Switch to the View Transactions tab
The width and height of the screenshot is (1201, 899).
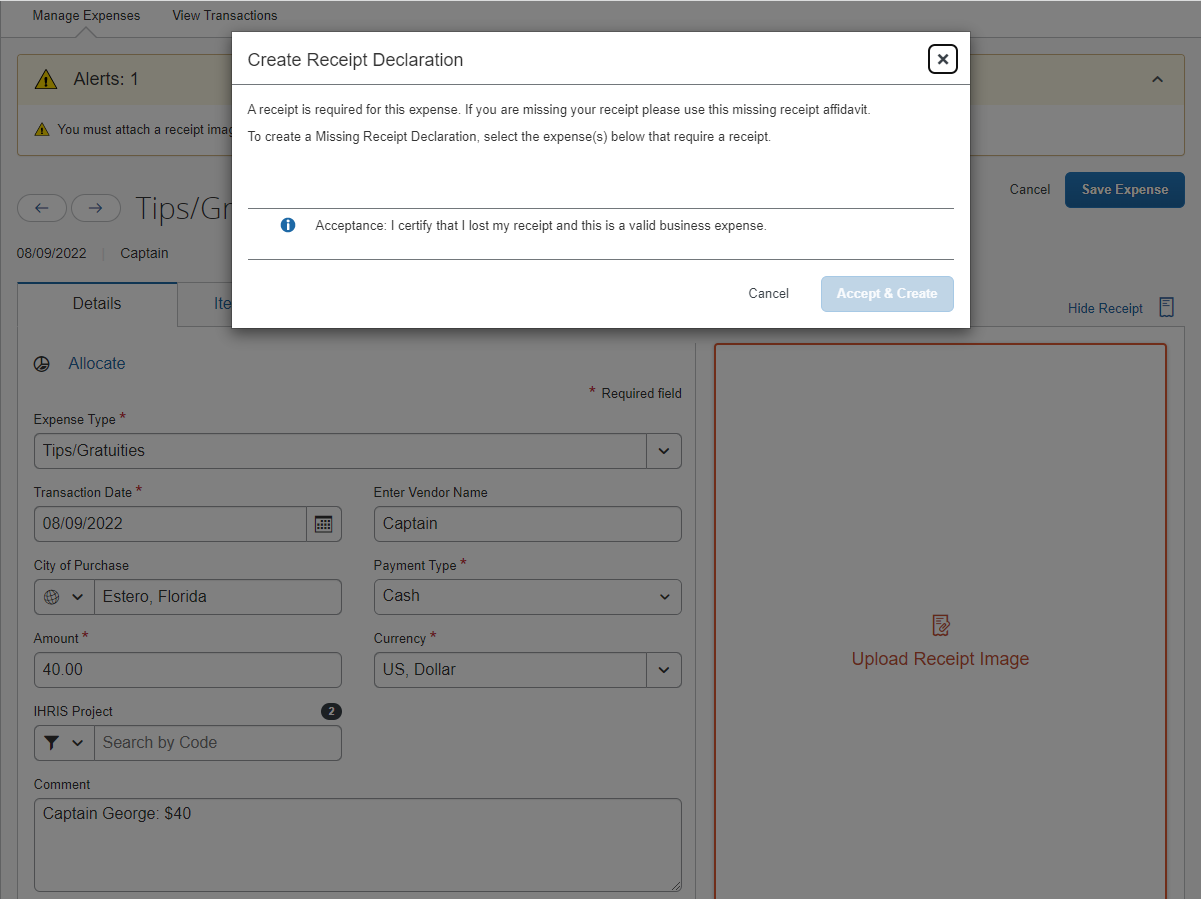point(225,16)
